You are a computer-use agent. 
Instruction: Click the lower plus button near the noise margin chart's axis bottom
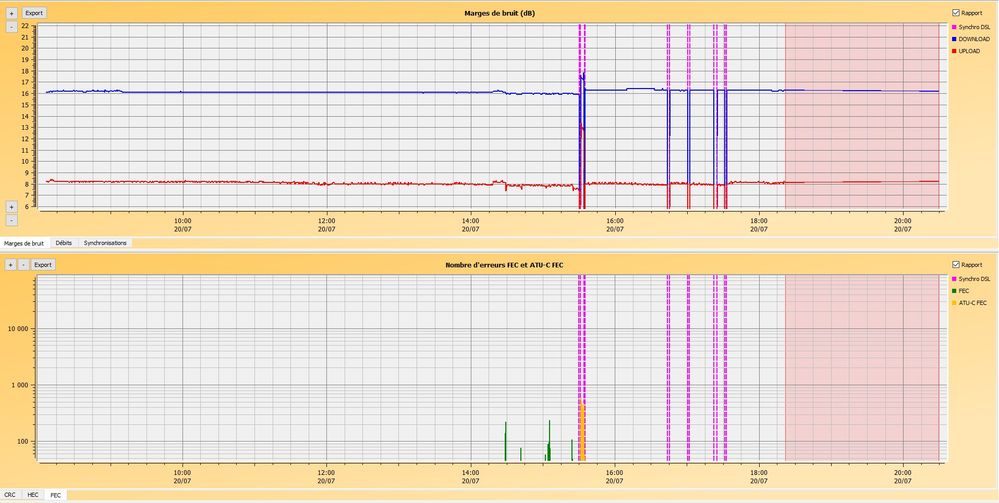coord(11,207)
